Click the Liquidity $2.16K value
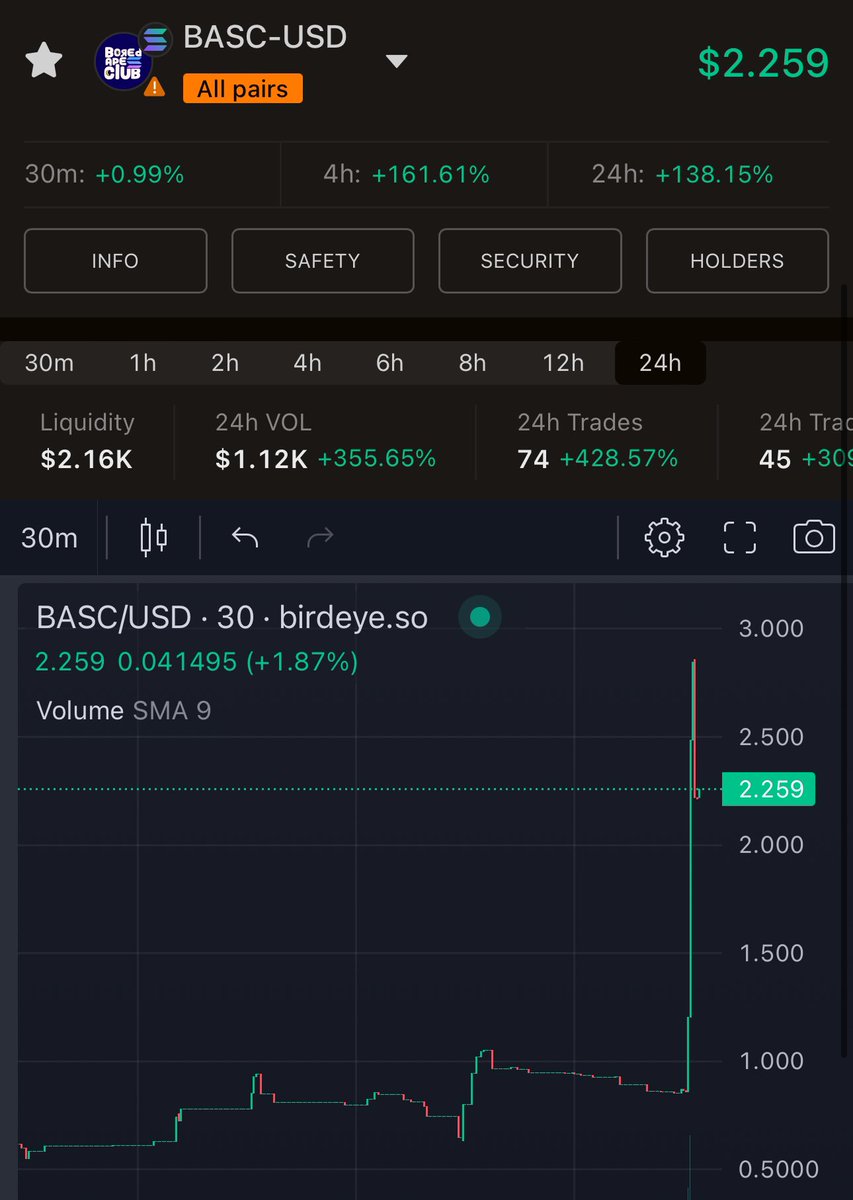This screenshot has height=1200, width=853. [87, 460]
